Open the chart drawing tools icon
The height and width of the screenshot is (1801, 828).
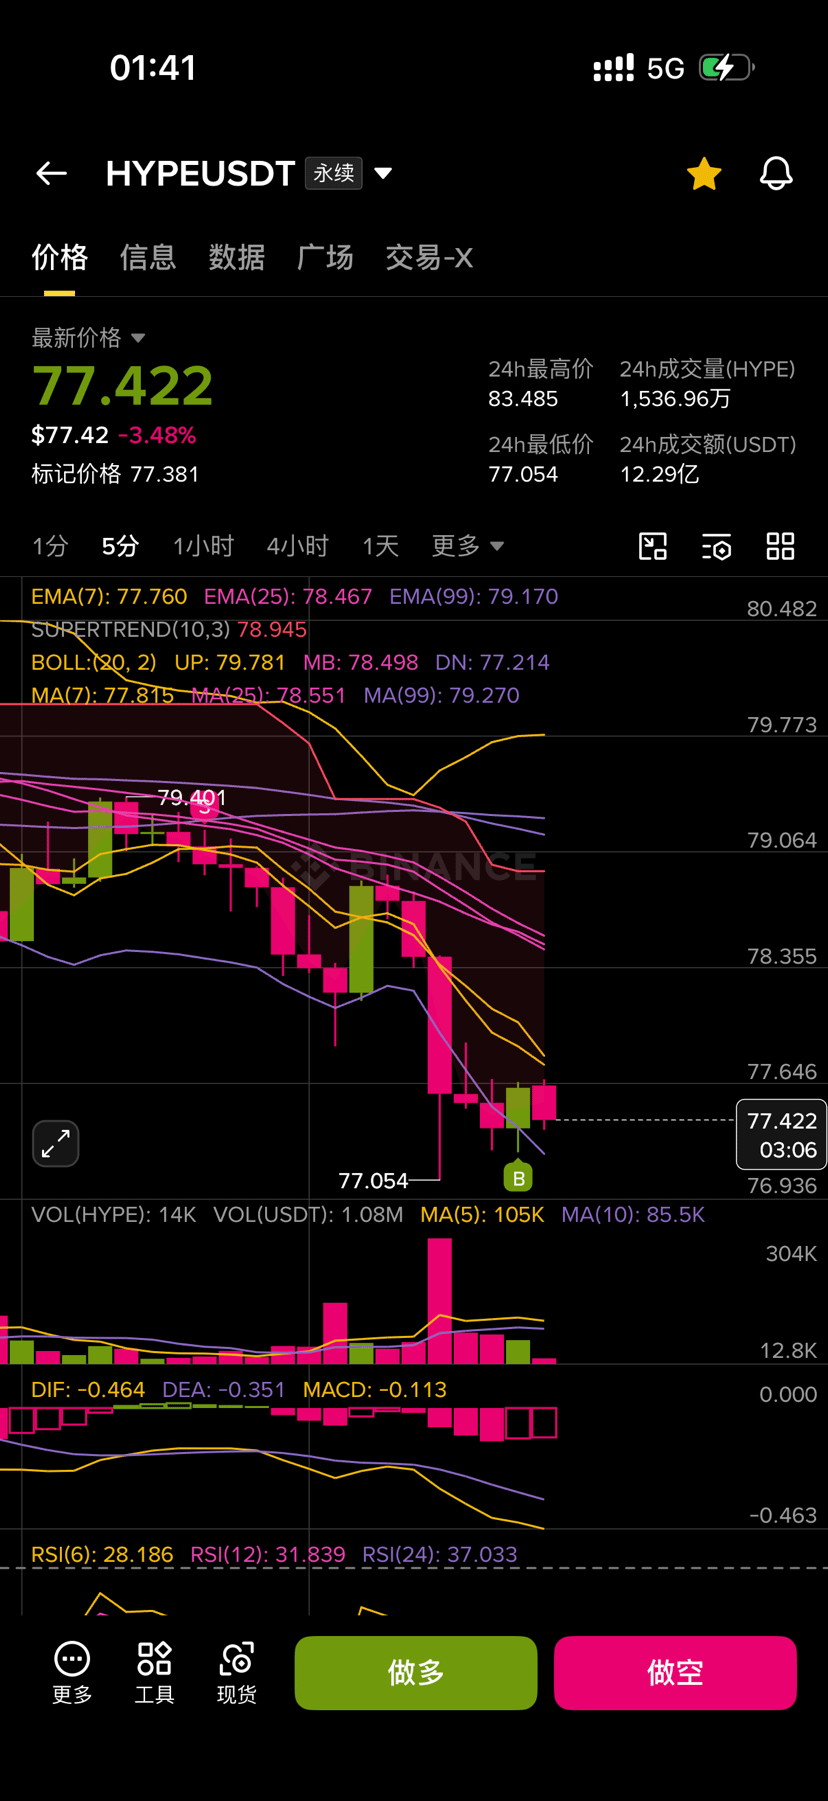point(653,546)
